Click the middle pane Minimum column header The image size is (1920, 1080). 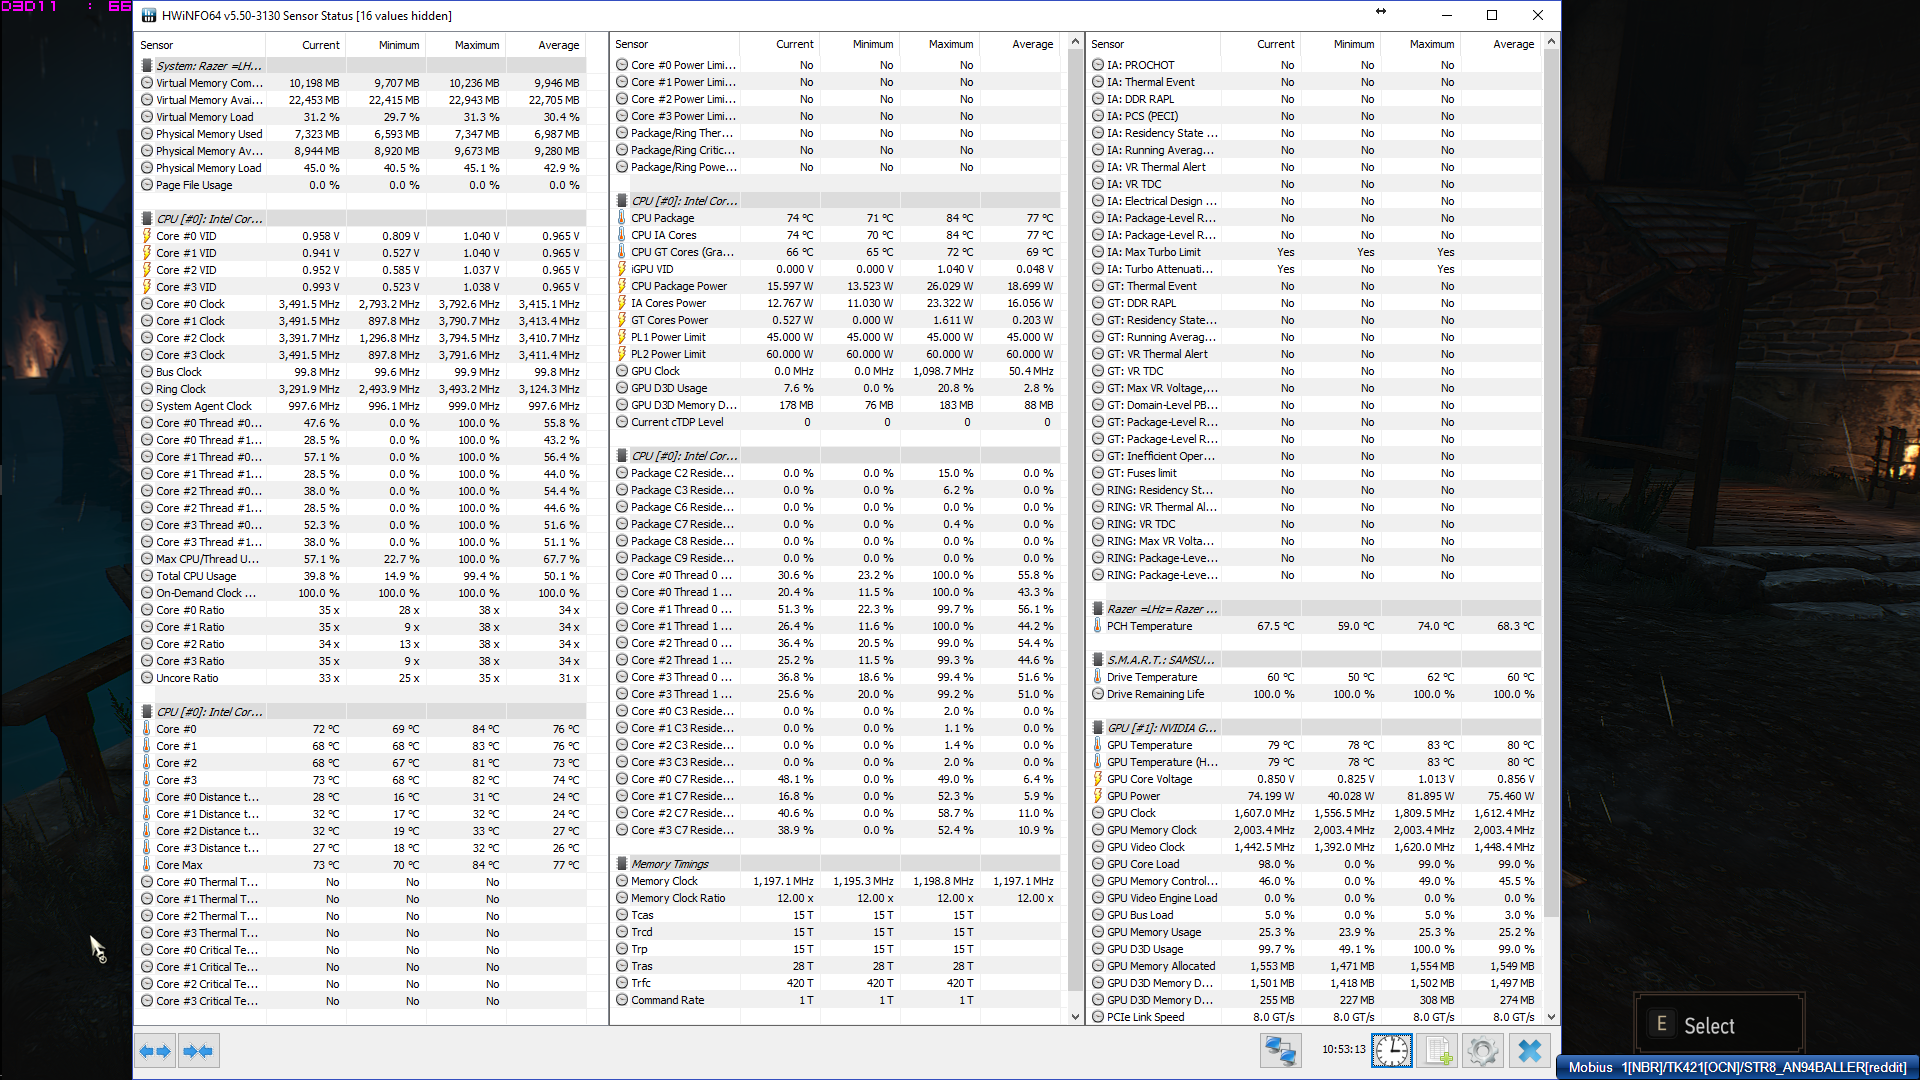(860, 44)
